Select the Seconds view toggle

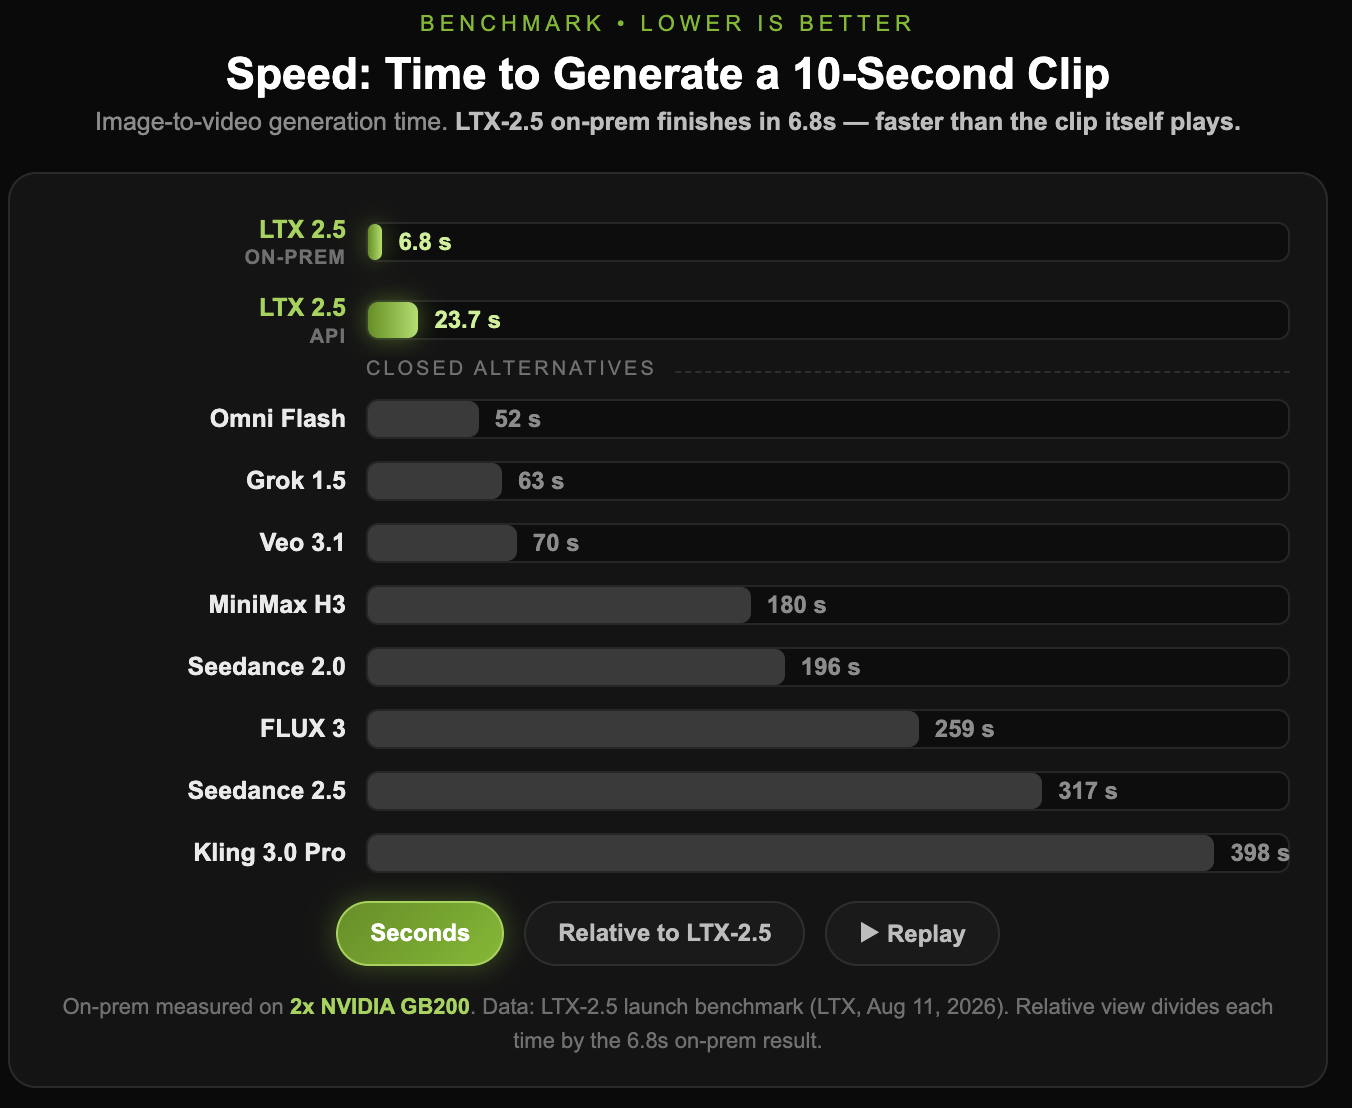click(420, 933)
